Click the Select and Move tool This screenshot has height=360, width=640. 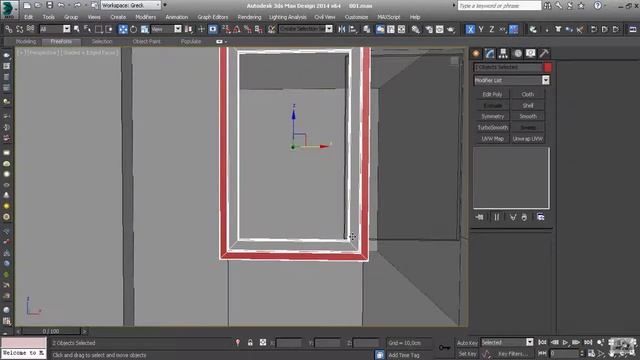[x=123, y=29]
